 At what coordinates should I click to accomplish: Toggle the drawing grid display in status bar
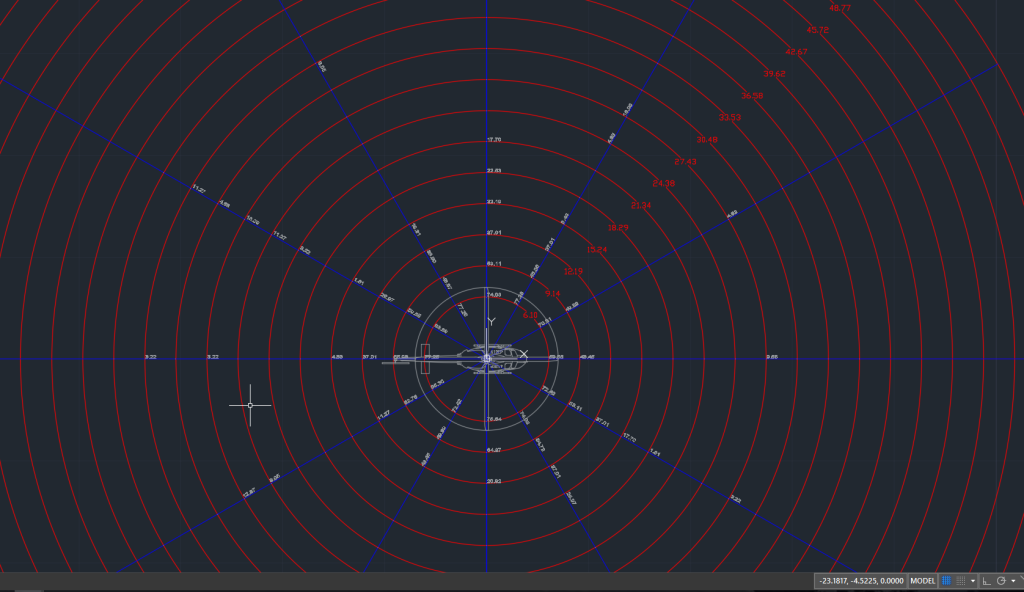pos(946,580)
